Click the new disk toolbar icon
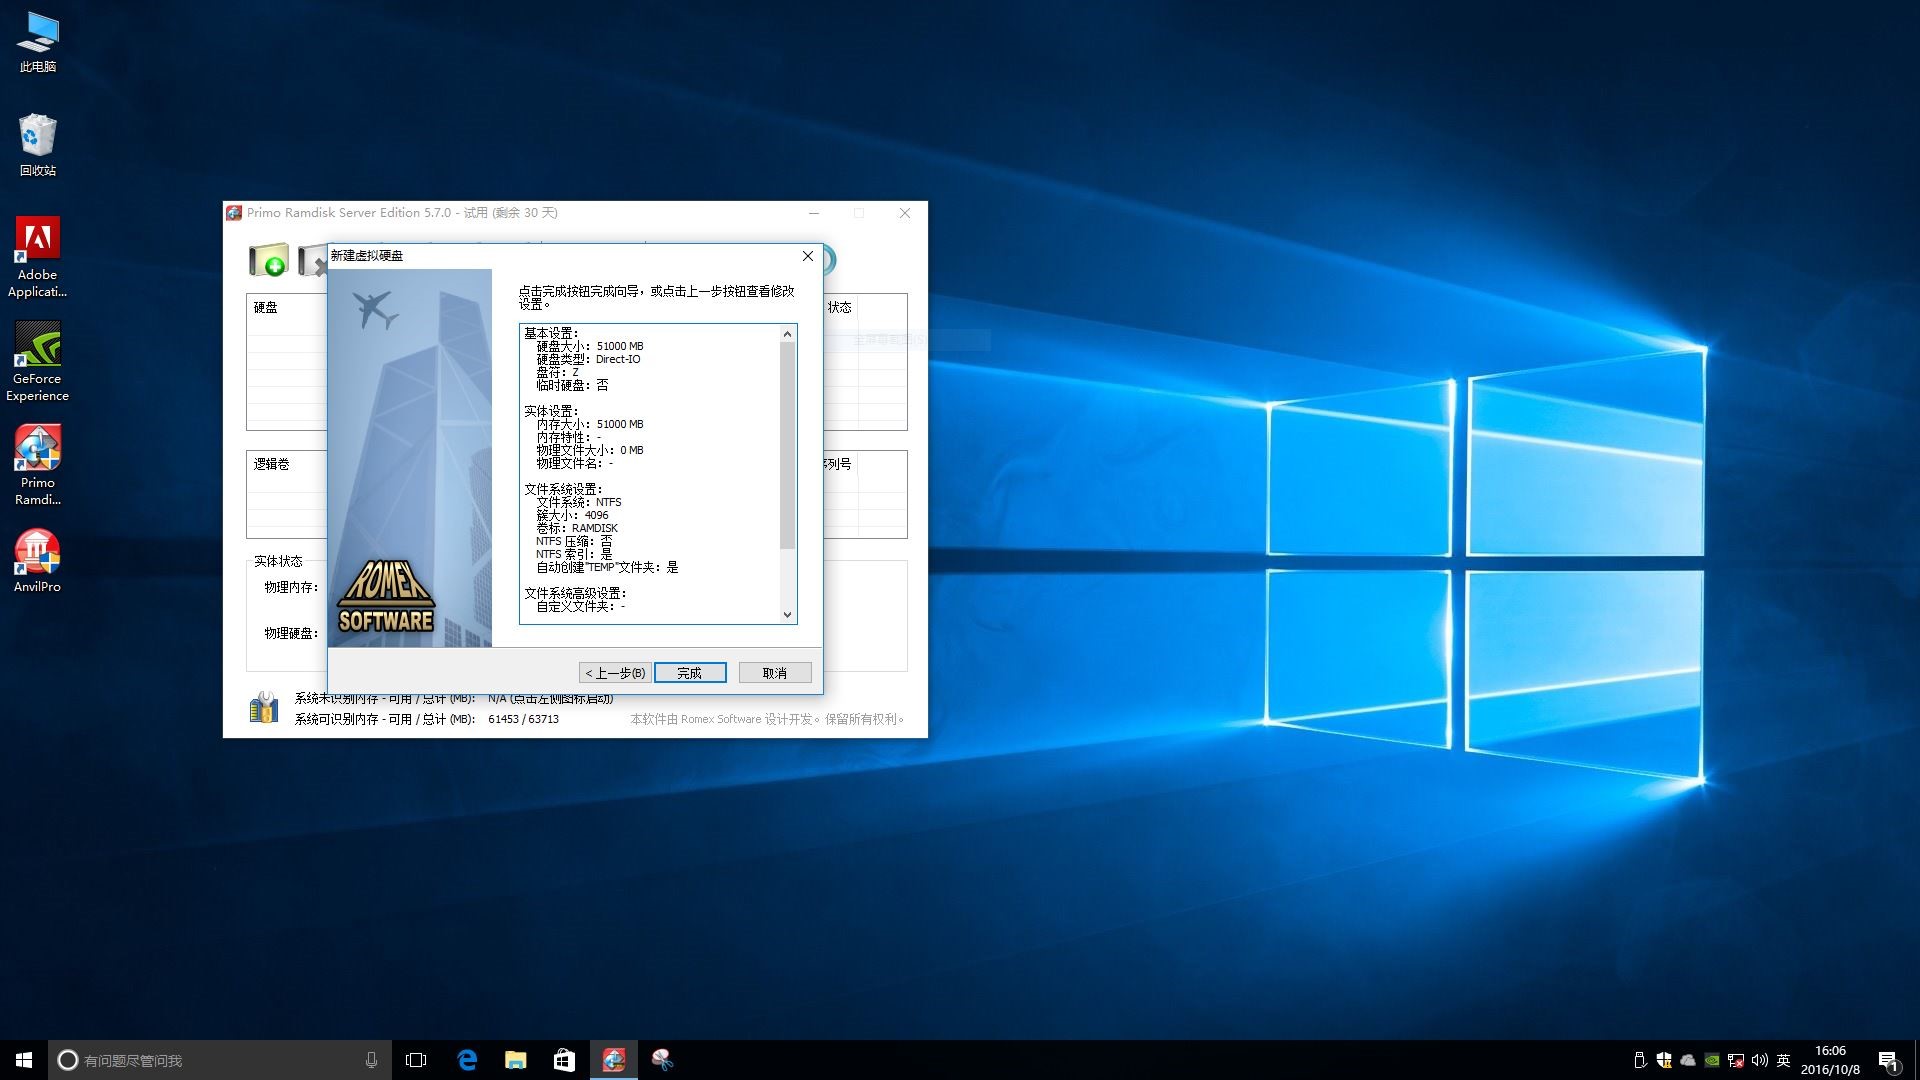Image resolution: width=1920 pixels, height=1080 pixels. tap(268, 261)
